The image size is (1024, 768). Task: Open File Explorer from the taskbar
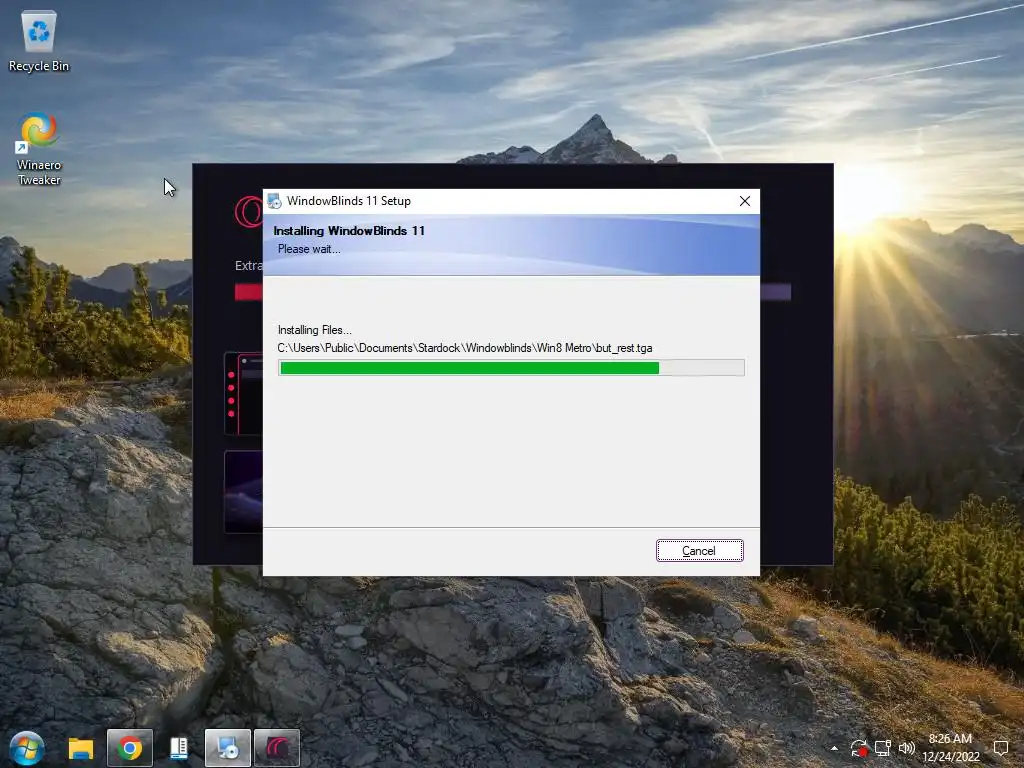[81, 748]
